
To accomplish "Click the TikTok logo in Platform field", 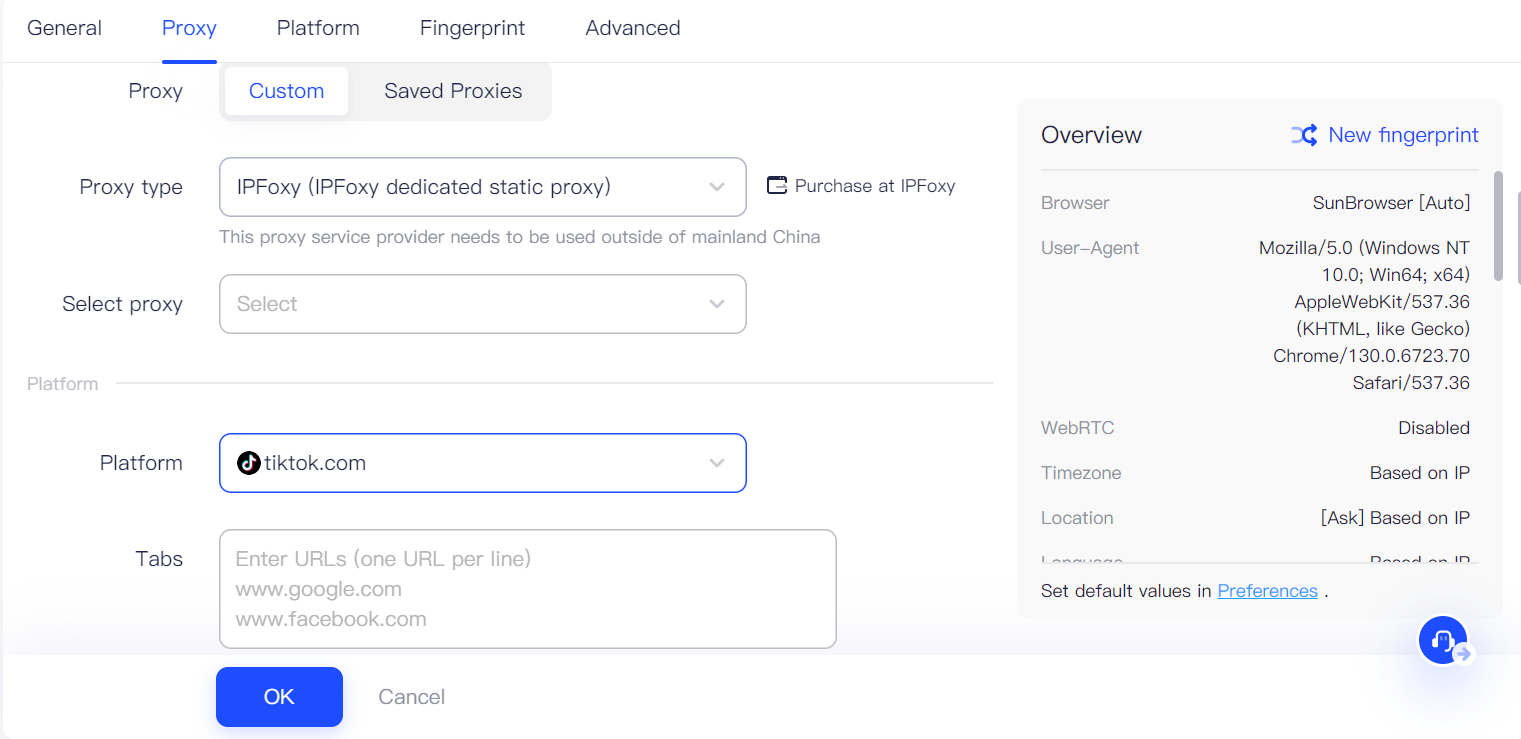I will pos(248,463).
